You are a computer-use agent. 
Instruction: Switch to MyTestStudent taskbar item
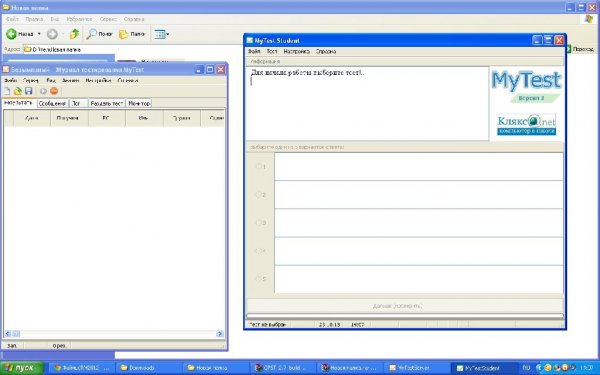click(484, 368)
